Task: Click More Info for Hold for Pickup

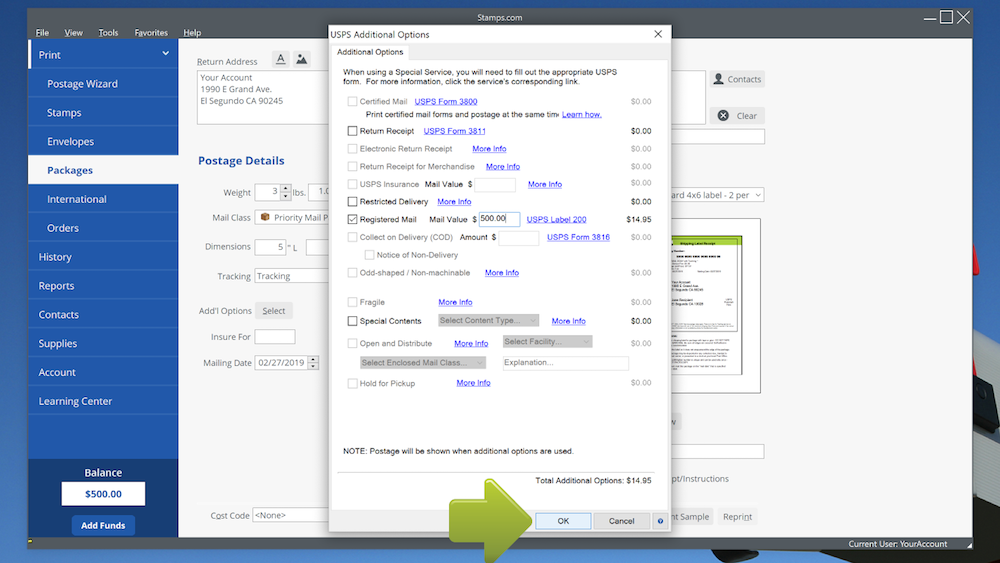Action: (473, 383)
